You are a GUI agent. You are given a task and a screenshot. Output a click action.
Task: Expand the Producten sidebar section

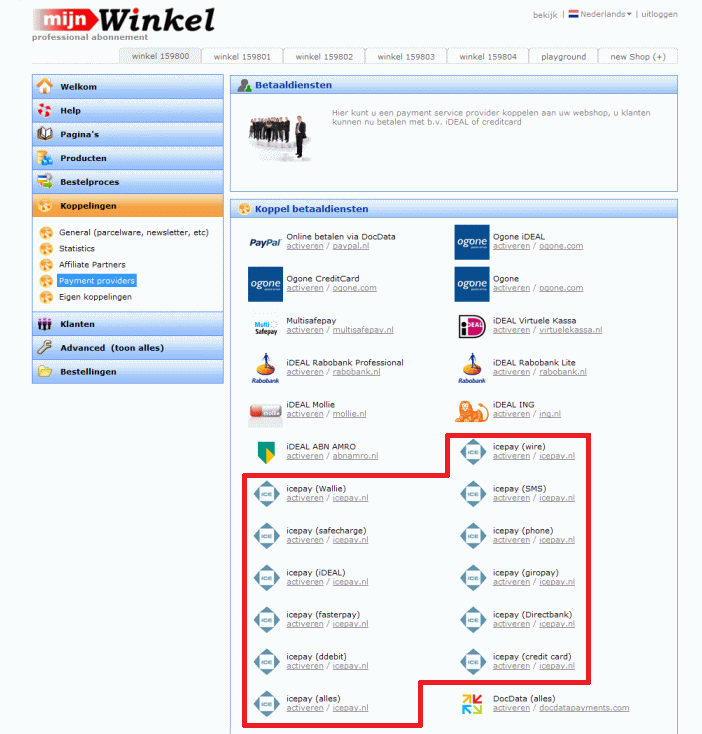coord(128,158)
